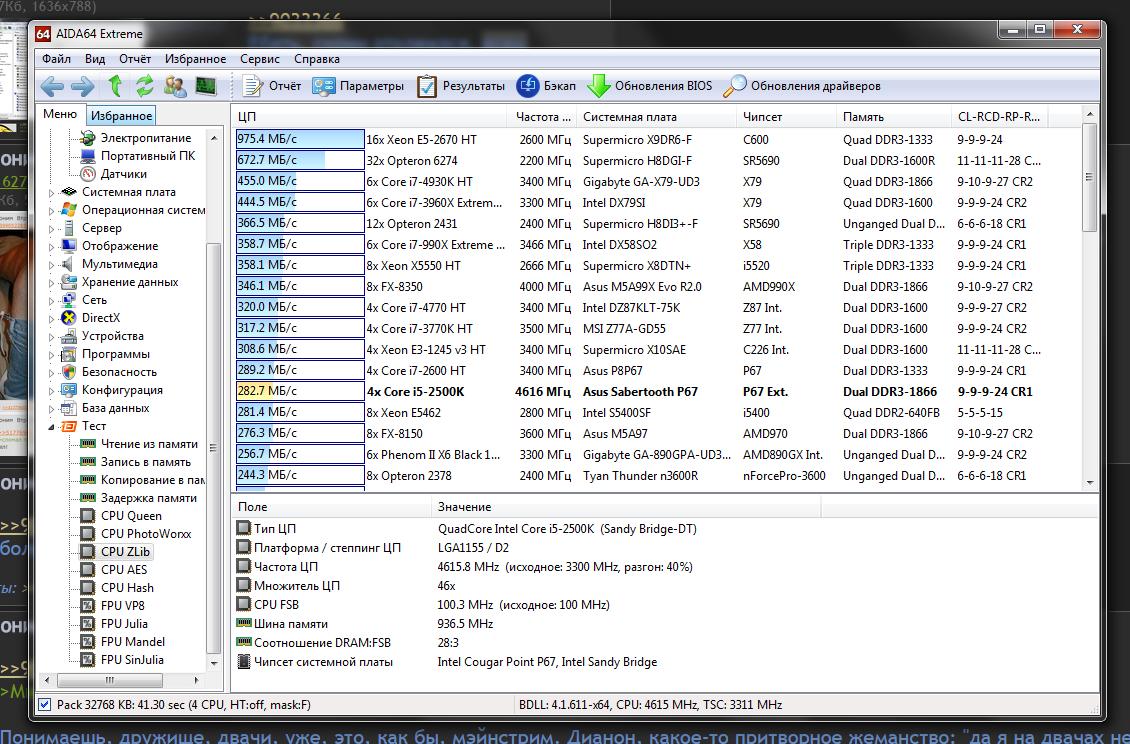Select the 4x Core i5-2500K result row

657,391
